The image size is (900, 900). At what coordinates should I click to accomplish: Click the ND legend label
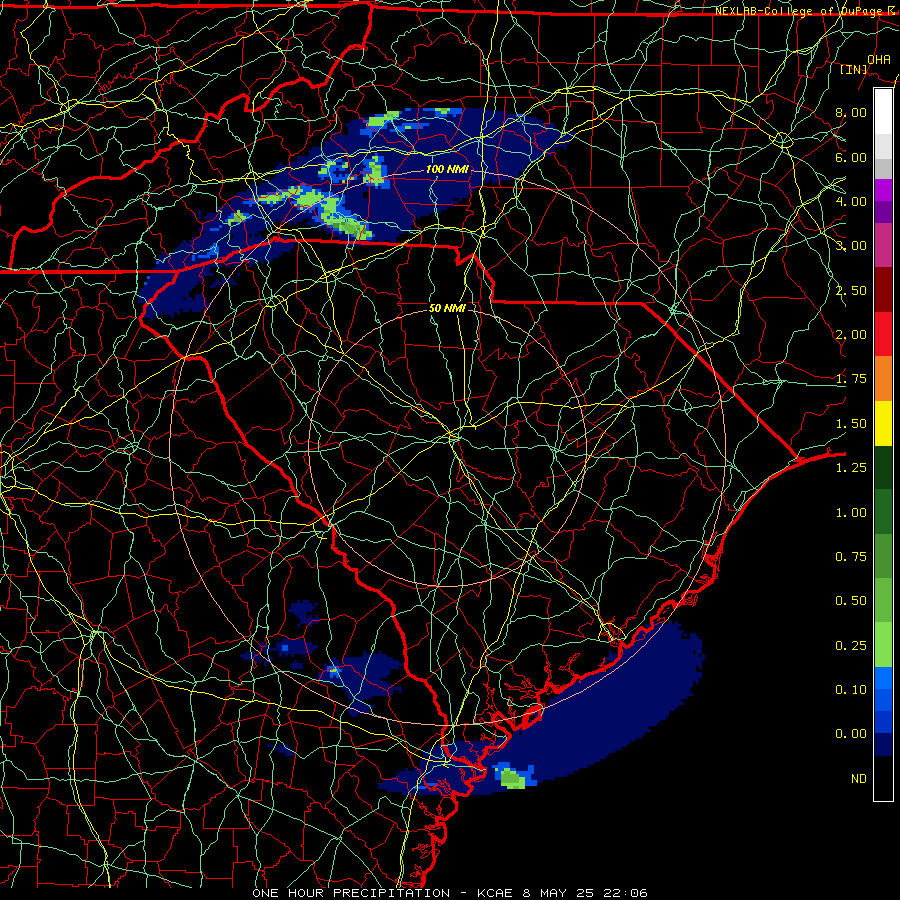point(859,779)
